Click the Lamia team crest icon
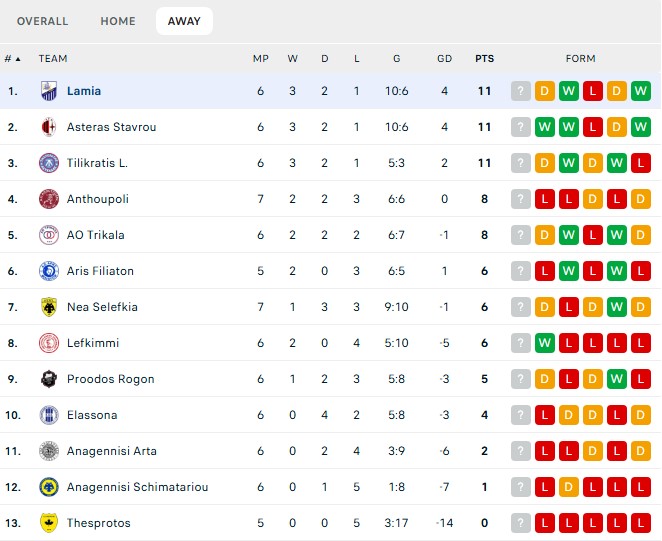The width and height of the screenshot is (662, 541). (49, 91)
